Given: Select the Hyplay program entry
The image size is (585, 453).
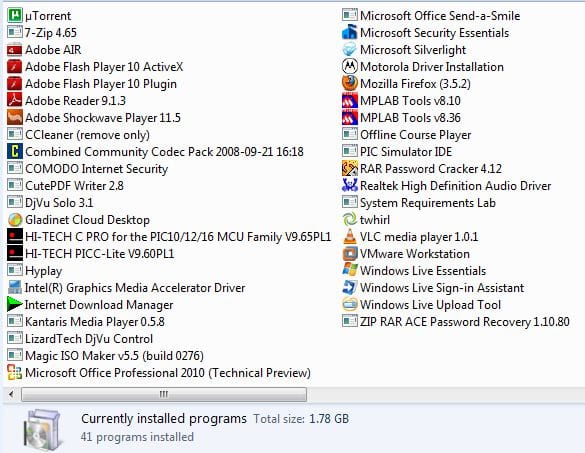Looking at the screenshot, I should pos(35,271).
